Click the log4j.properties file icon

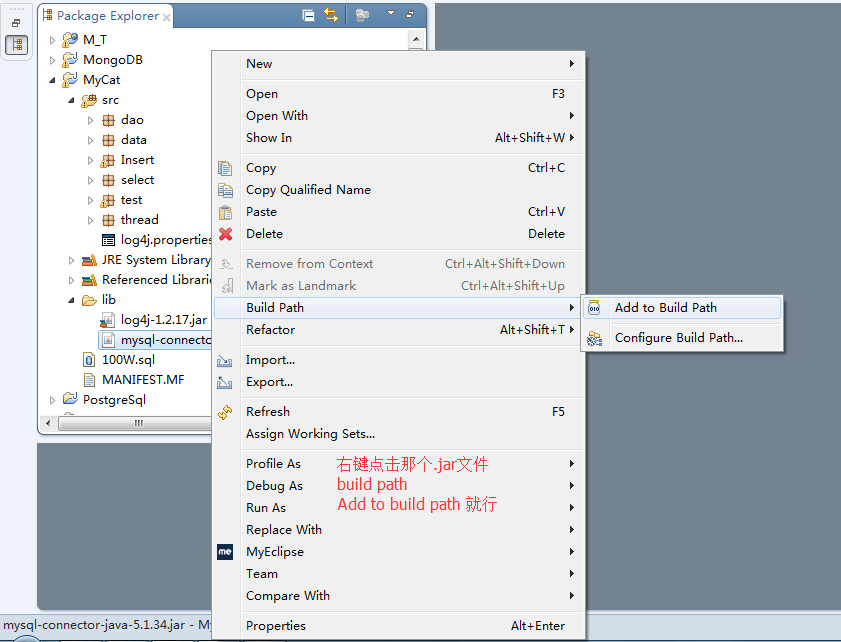tap(108, 240)
